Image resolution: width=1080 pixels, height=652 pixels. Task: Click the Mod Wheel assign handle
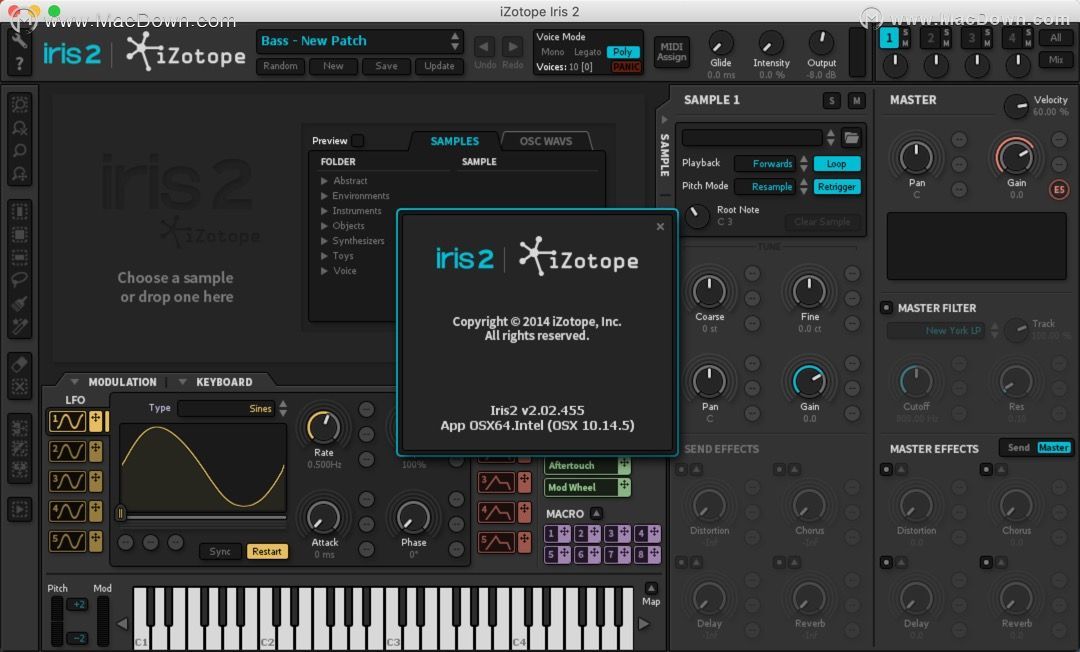tap(624, 487)
